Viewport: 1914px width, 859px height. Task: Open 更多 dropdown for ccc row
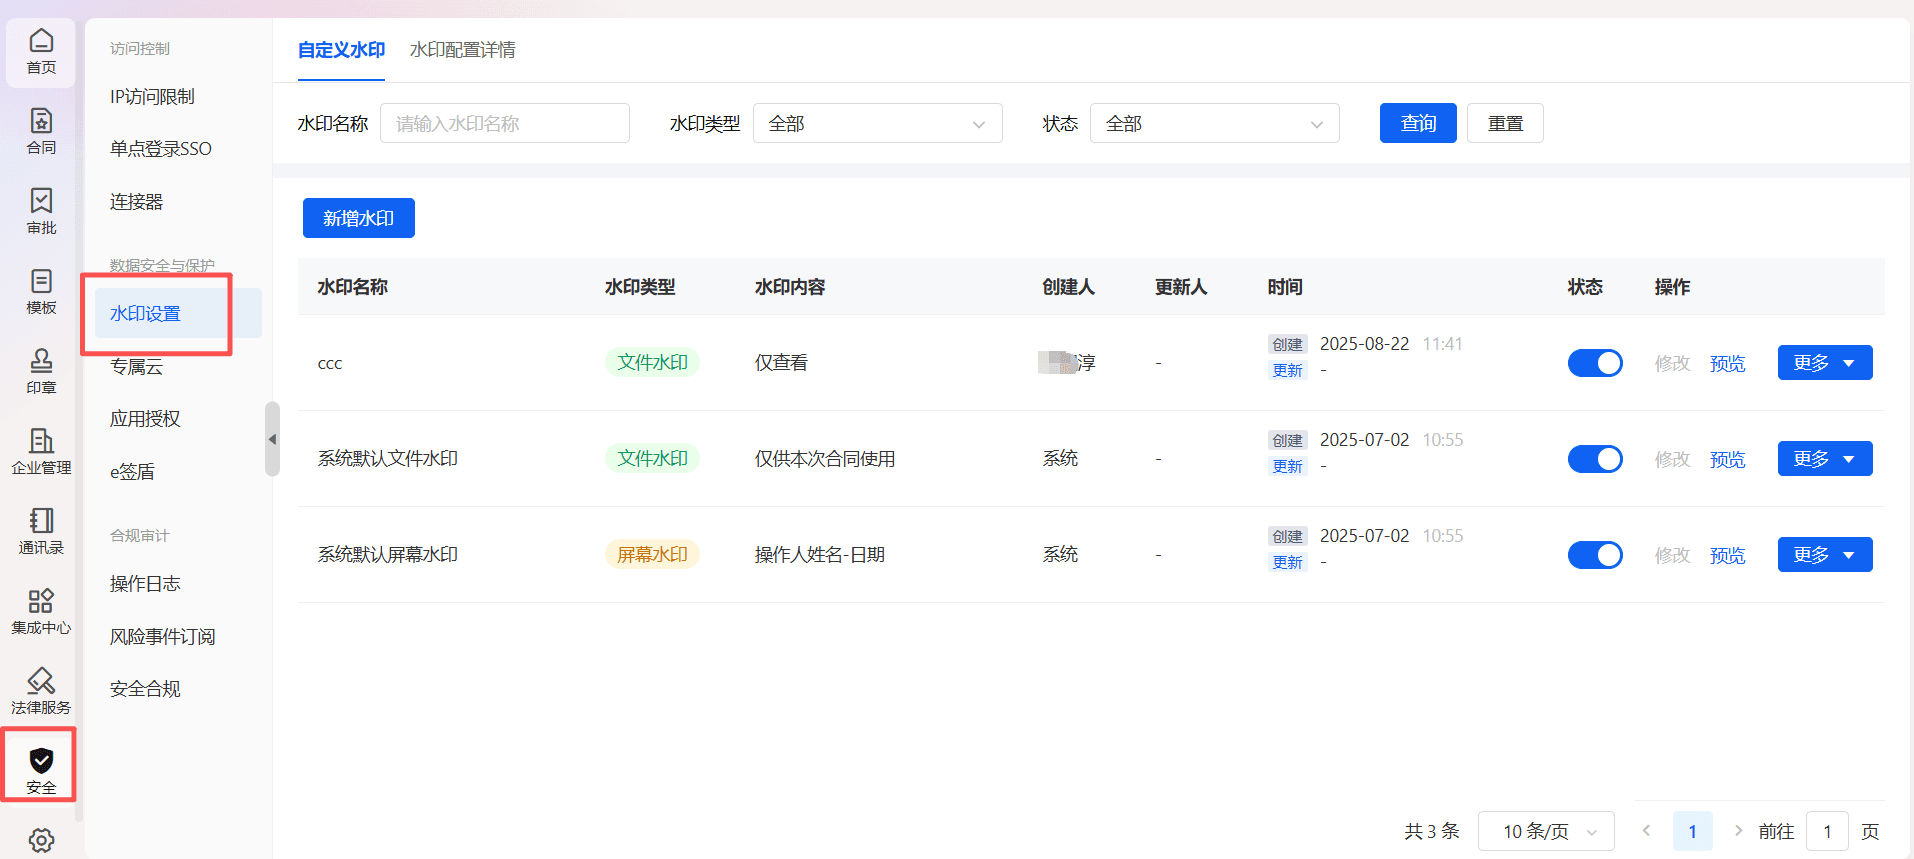click(x=1824, y=363)
